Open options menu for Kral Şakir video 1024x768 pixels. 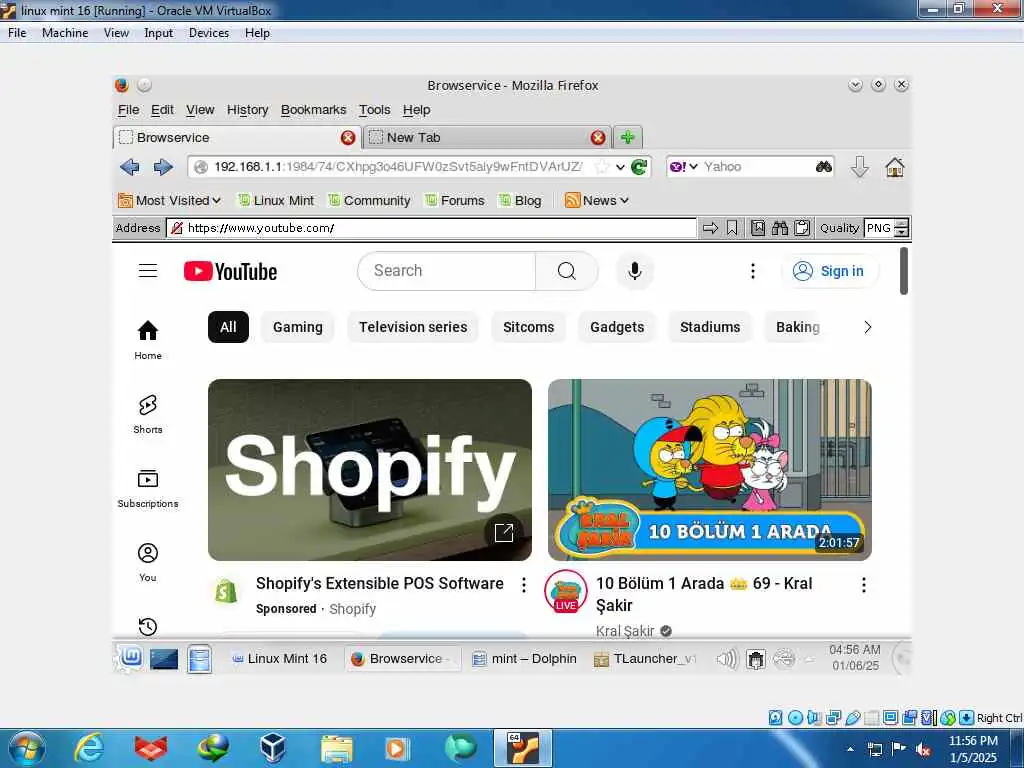(x=863, y=585)
